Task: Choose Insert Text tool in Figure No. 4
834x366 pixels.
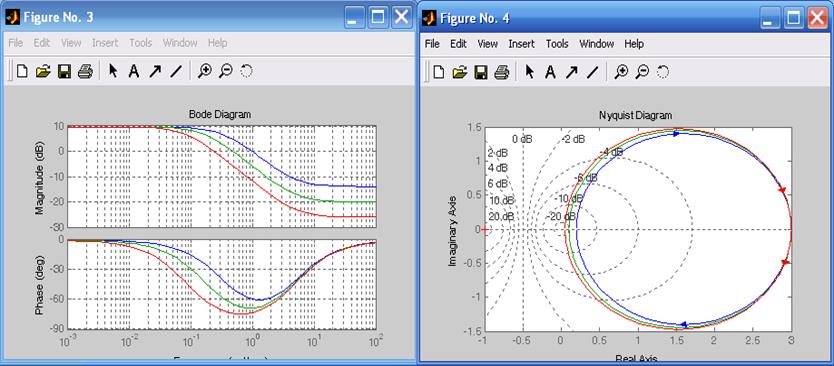Action: click(551, 72)
